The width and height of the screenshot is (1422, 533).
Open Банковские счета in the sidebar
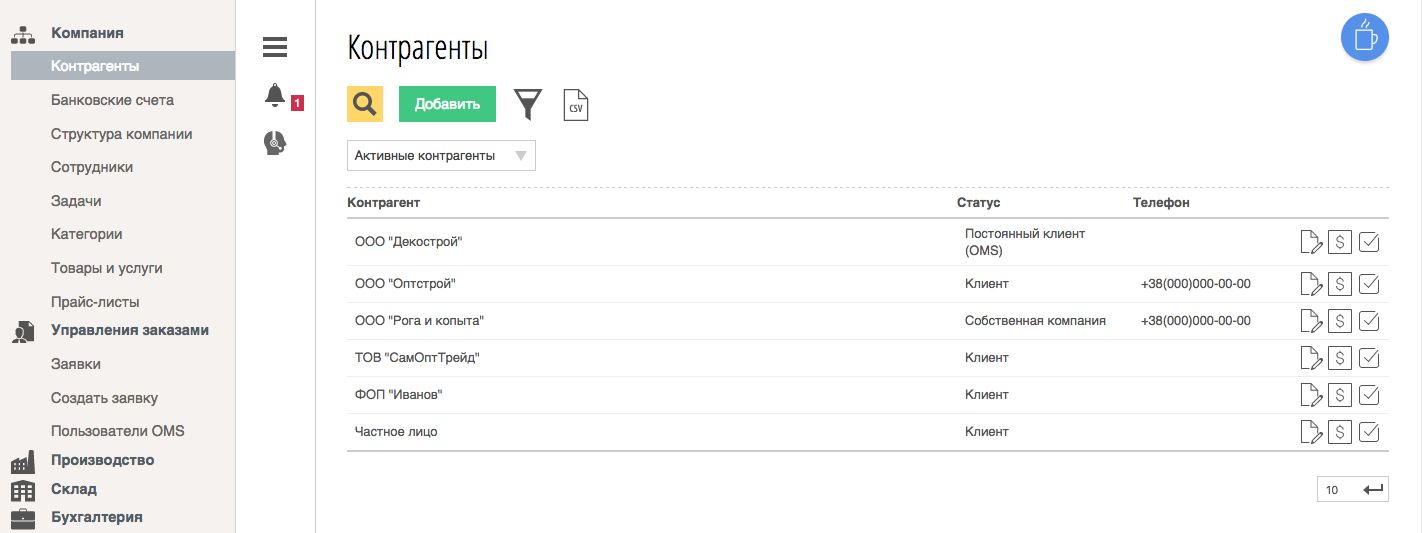112,100
